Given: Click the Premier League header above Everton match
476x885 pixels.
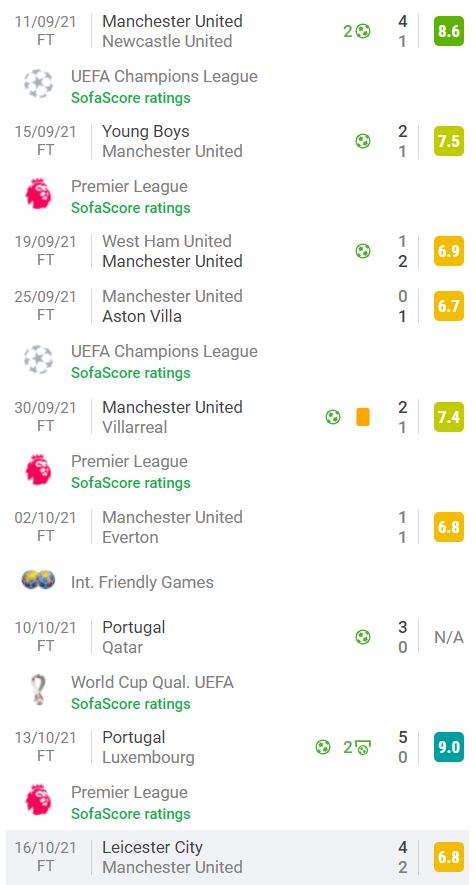Looking at the screenshot, I should tap(129, 461).
